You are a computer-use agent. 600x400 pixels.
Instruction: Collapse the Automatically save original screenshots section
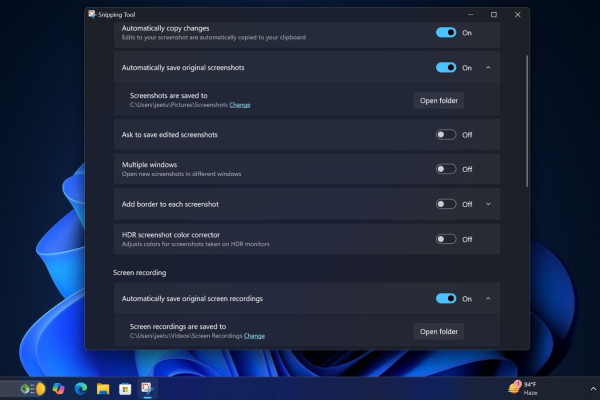(488, 68)
